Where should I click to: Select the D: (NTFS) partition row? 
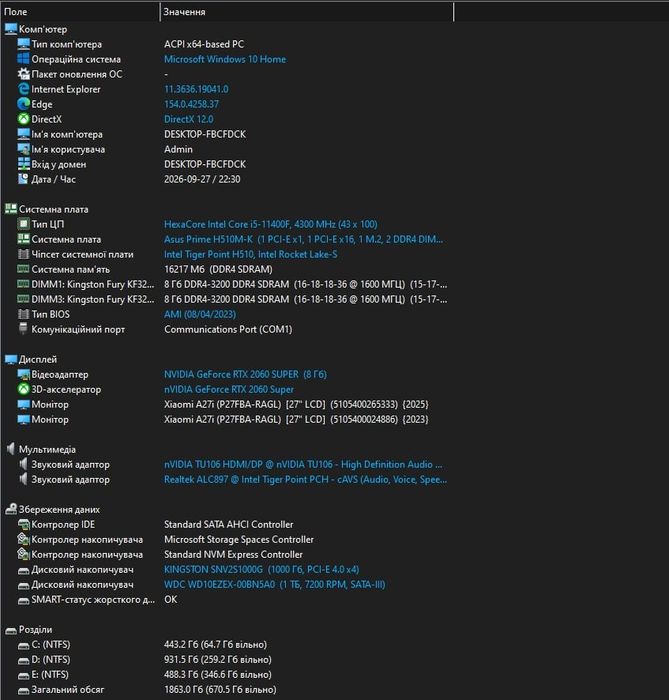tap(145, 659)
